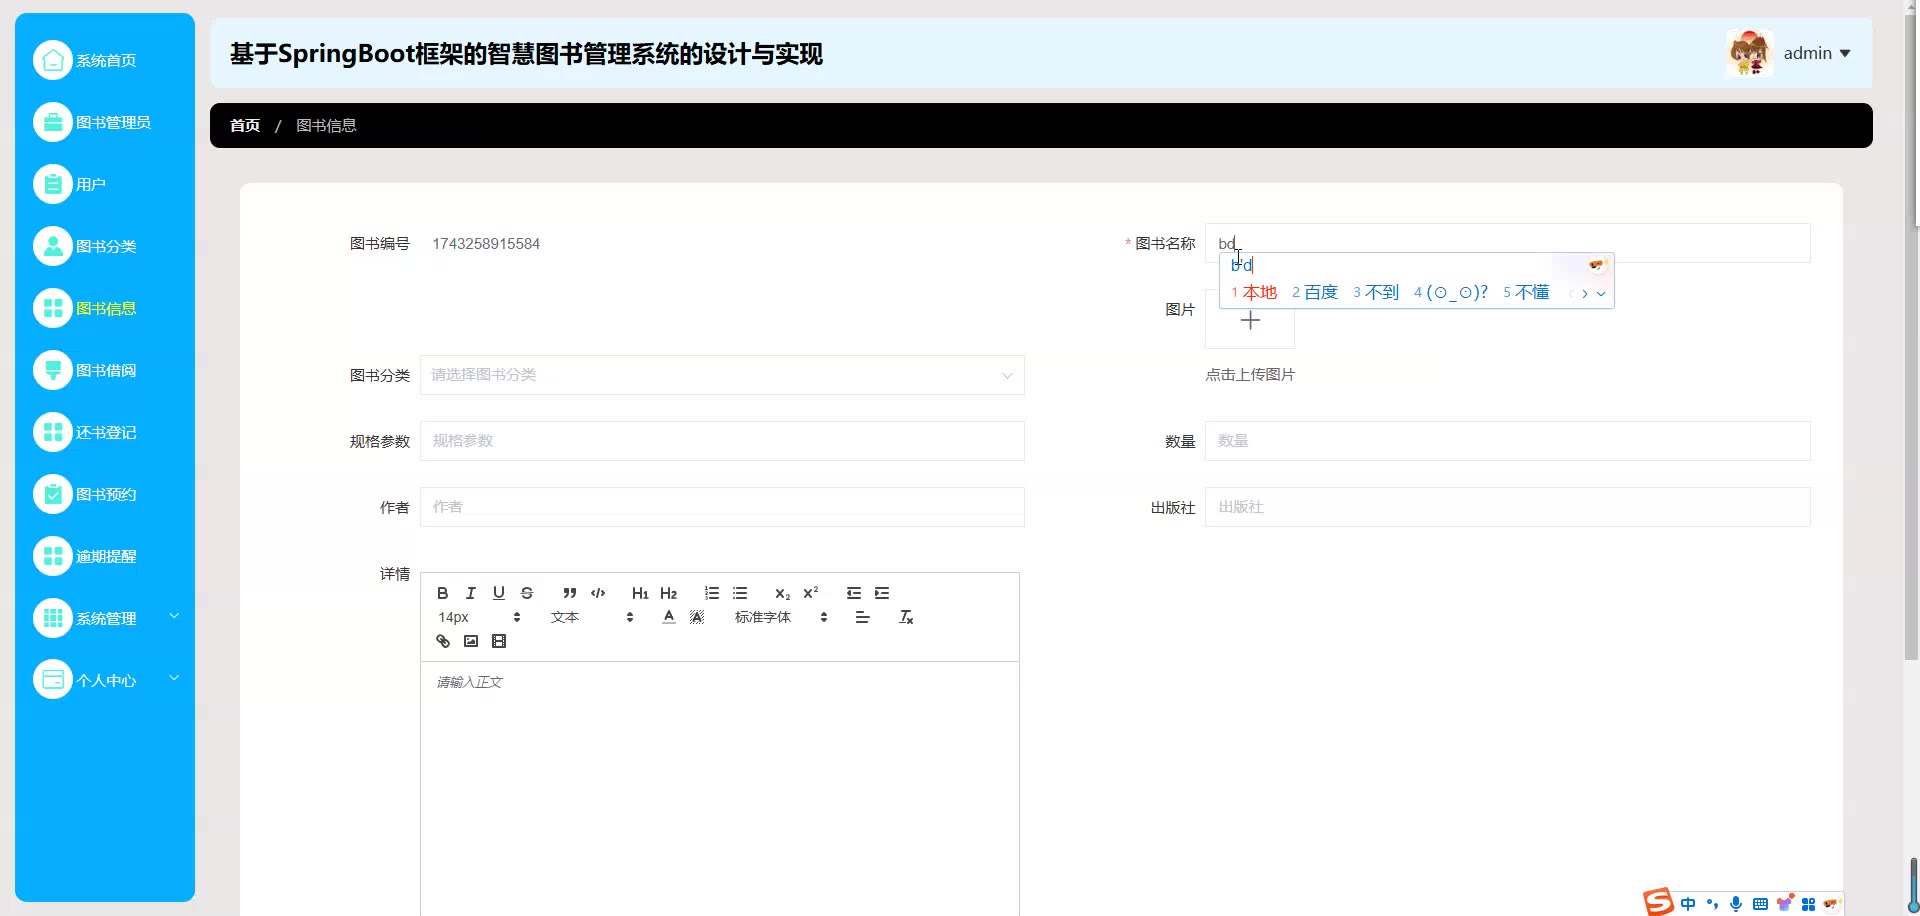Viewport: 1920px width, 916px height.
Task: Choose IME candidate 2 百度
Action: [1315, 292]
